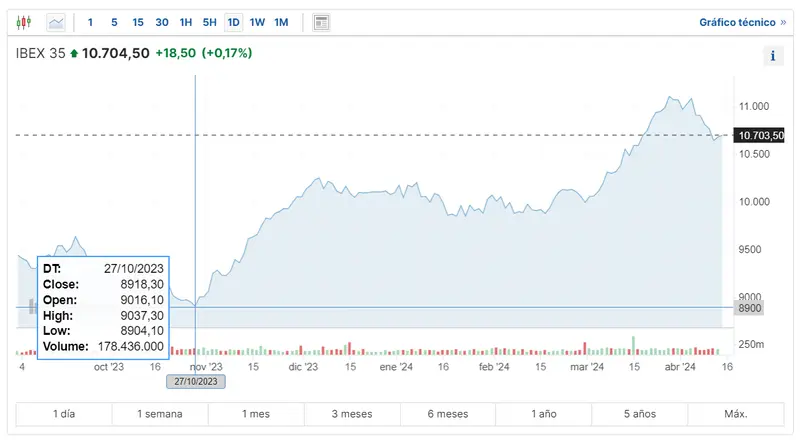Select the area line chart icon
Image resolution: width=800 pixels, height=444 pixels.
pos(56,22)
